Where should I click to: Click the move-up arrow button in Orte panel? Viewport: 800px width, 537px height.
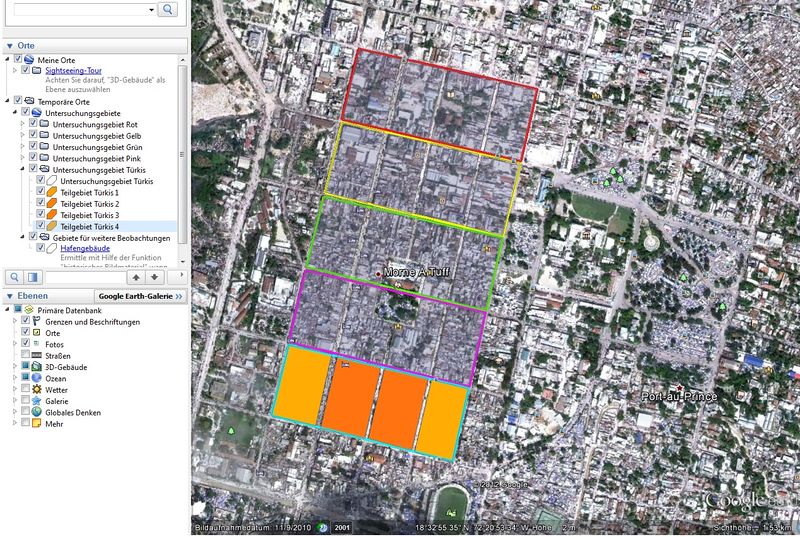click(136, 277)
